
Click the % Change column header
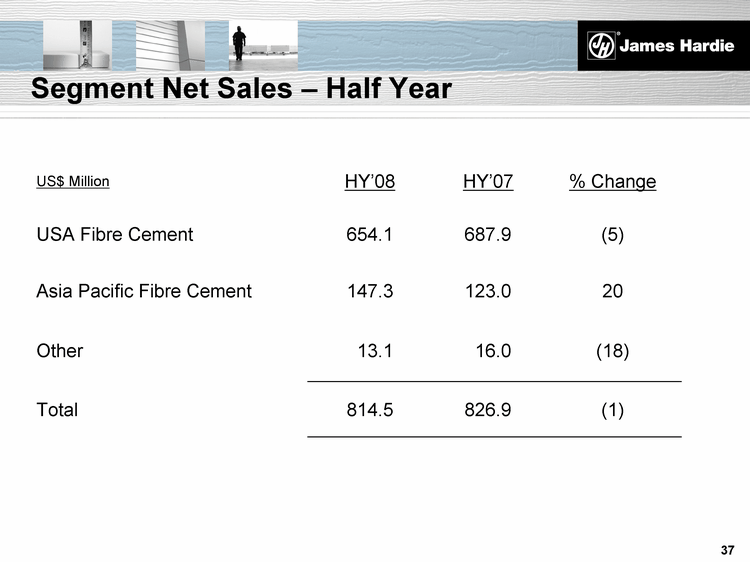[x=612, y=182]
